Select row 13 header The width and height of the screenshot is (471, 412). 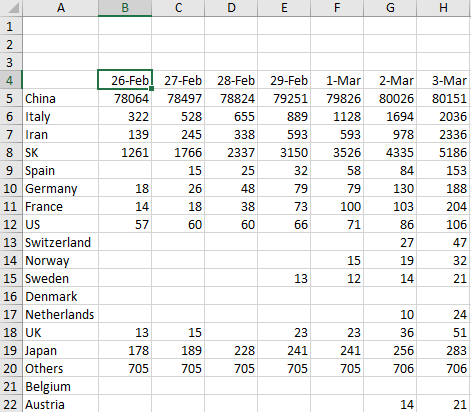10,242
